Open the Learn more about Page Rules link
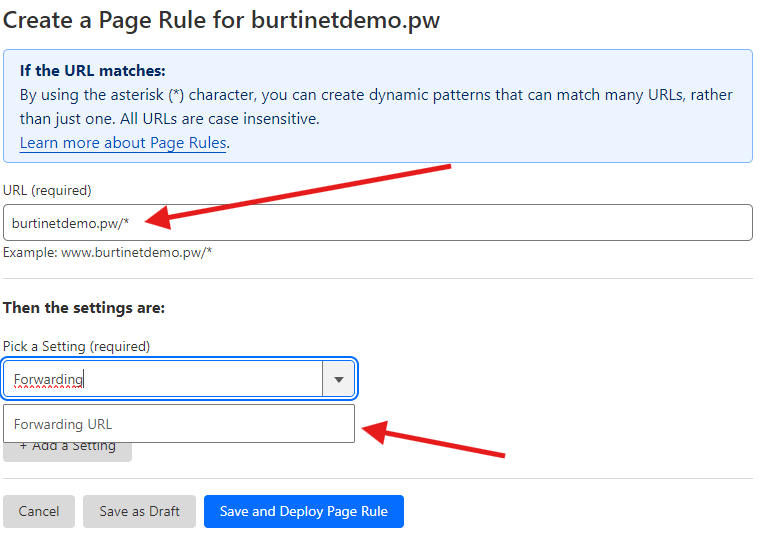This screenshot has height=538, width=764. [x=123, y=143]
